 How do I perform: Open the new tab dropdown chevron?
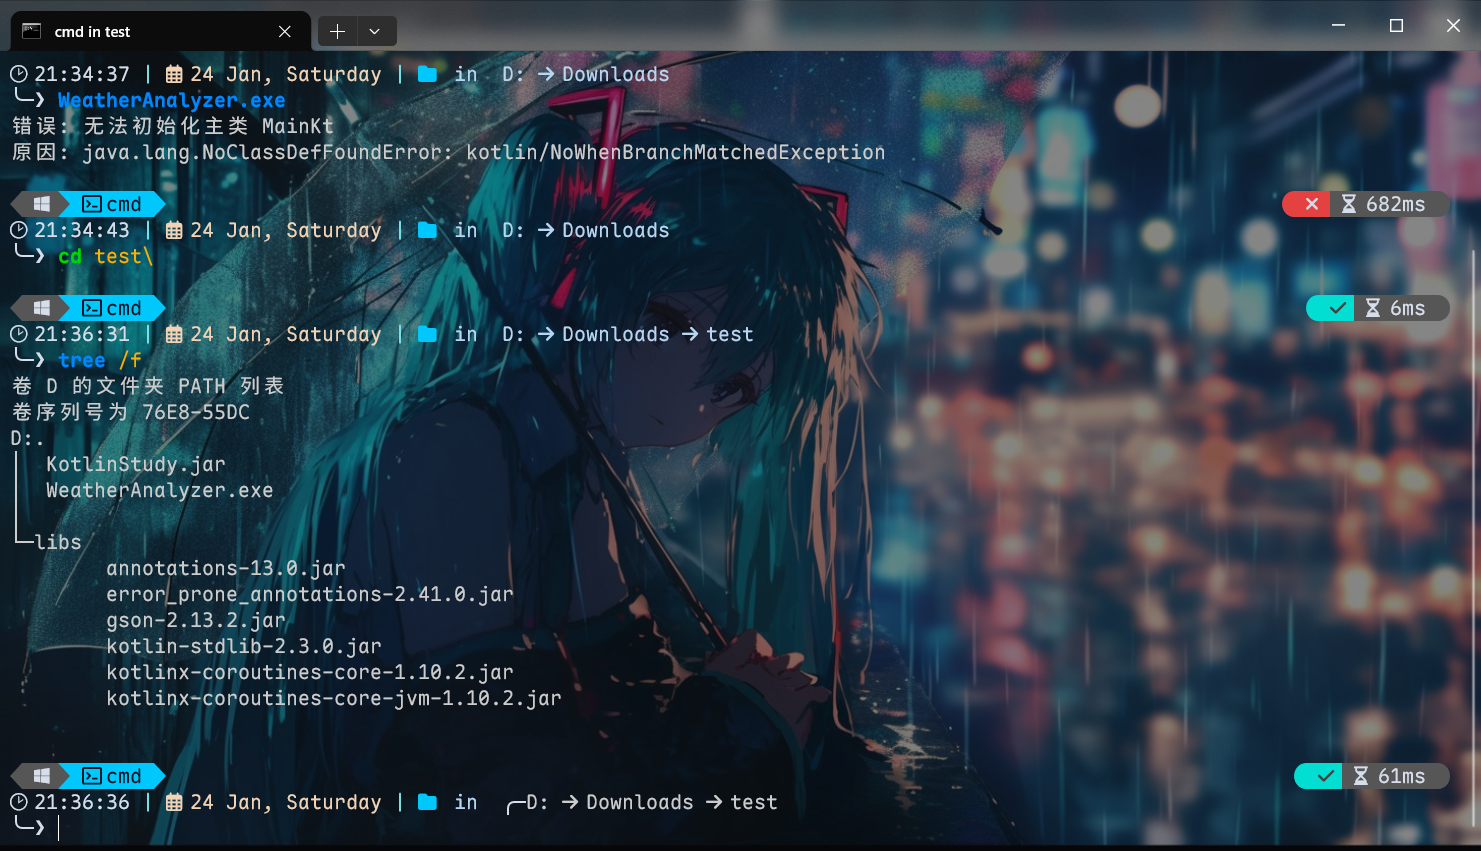coord(375,31)
